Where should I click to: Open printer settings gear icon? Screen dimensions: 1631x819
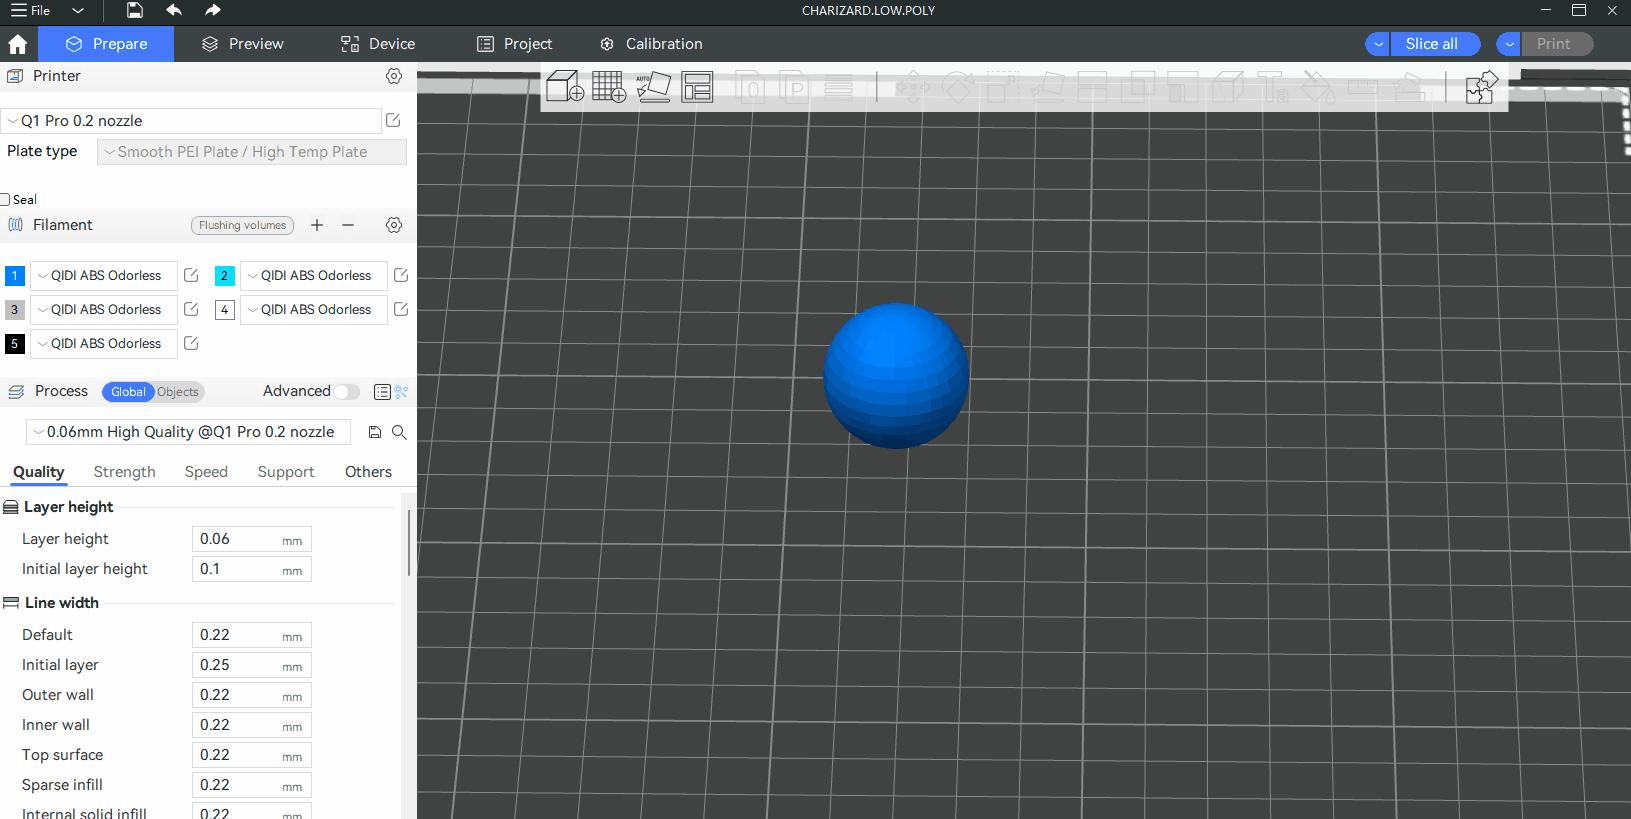coord(394,76)
